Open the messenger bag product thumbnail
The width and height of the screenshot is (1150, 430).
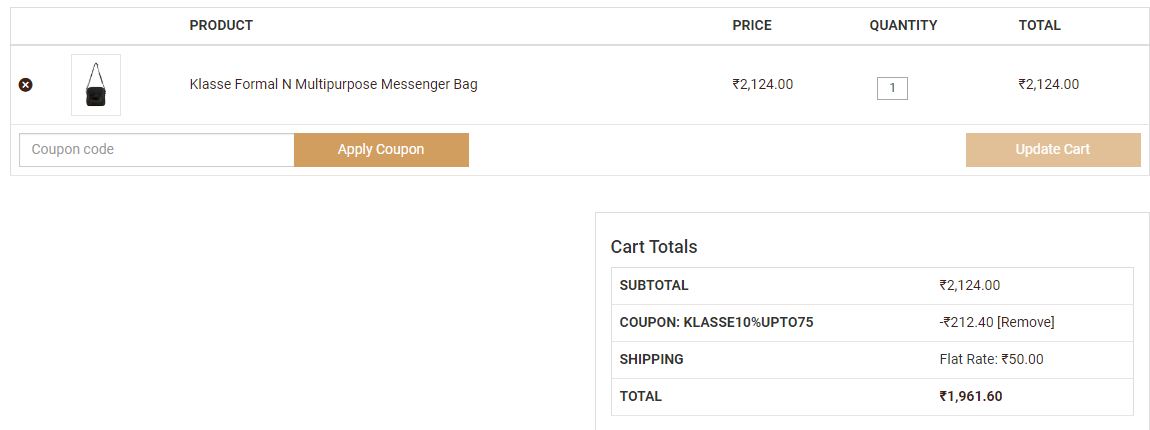[x=96, y=85]
